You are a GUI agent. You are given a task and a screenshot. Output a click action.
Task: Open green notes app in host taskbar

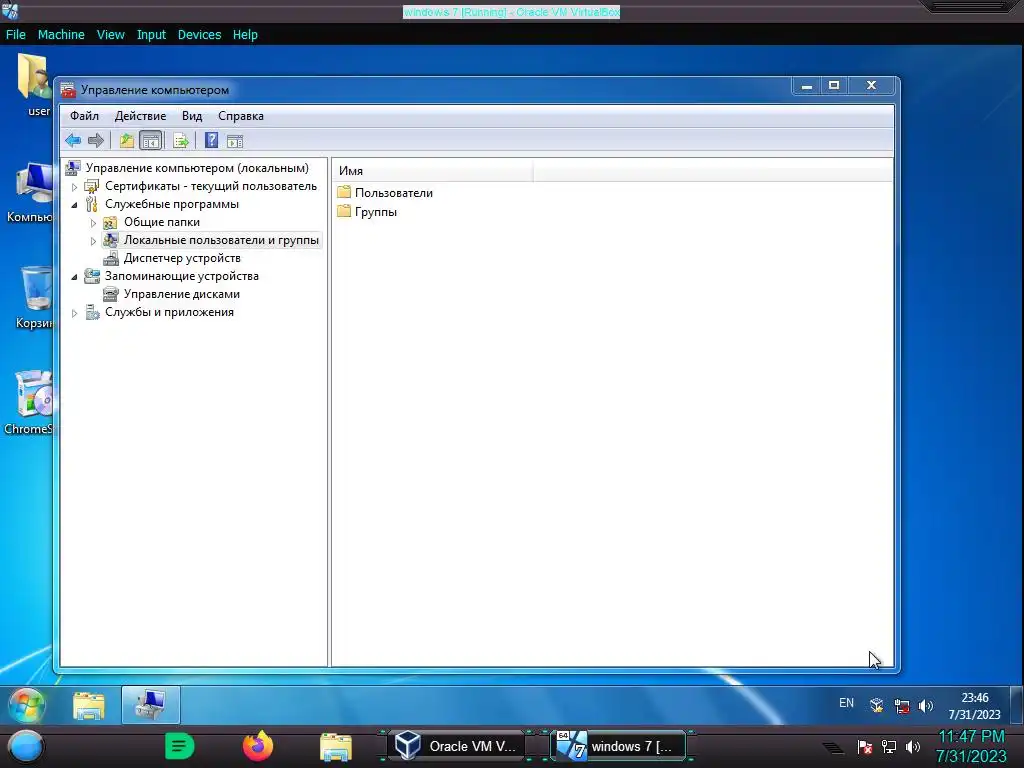tap(179, 746)
